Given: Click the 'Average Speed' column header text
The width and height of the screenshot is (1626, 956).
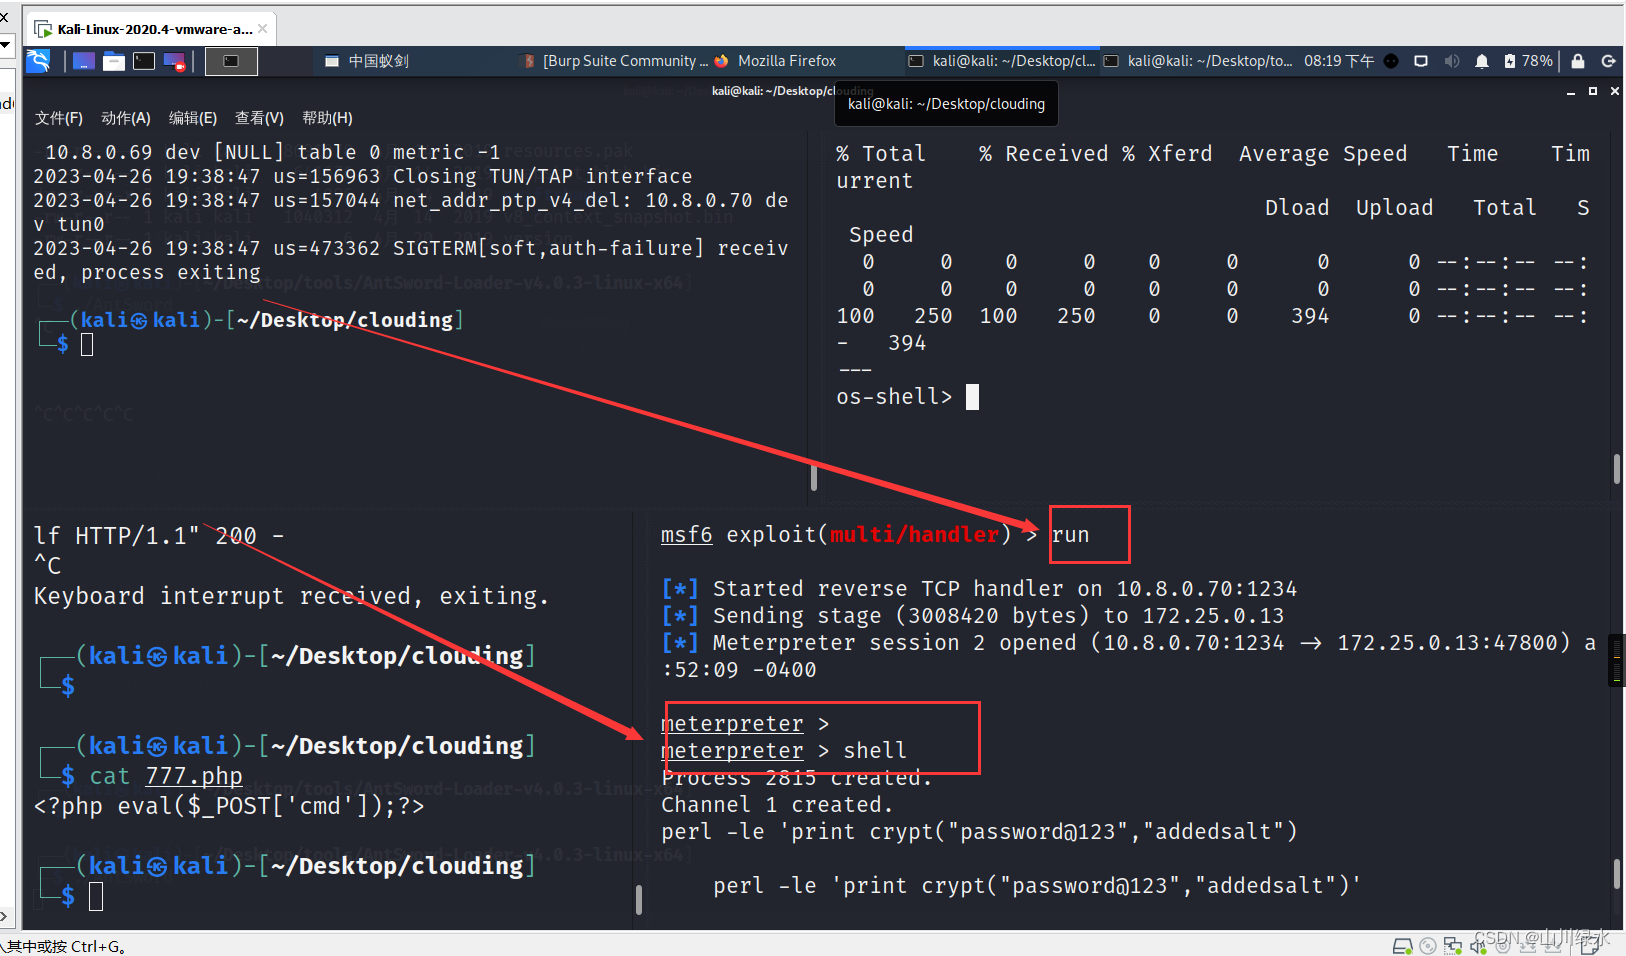Looking at the screenshot, I should pyautogui.click(x=1322, y=154).
